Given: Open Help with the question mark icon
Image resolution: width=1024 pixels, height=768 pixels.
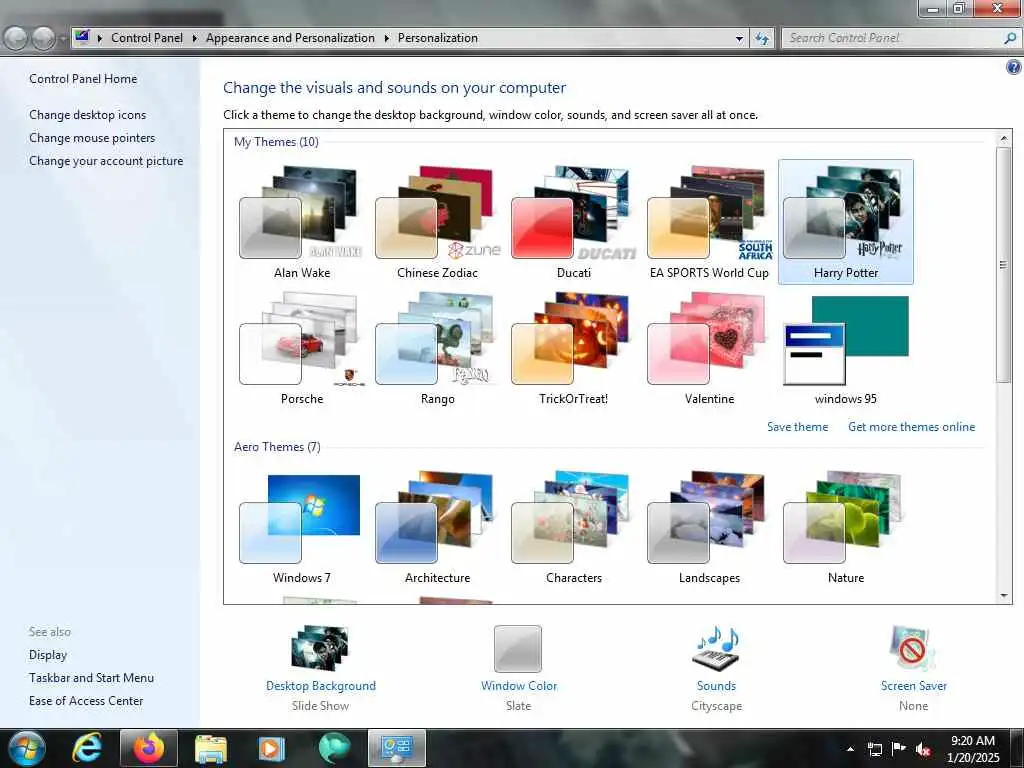Looking at the screenshot, I should pyautogui.click(x=1014, y=67).
